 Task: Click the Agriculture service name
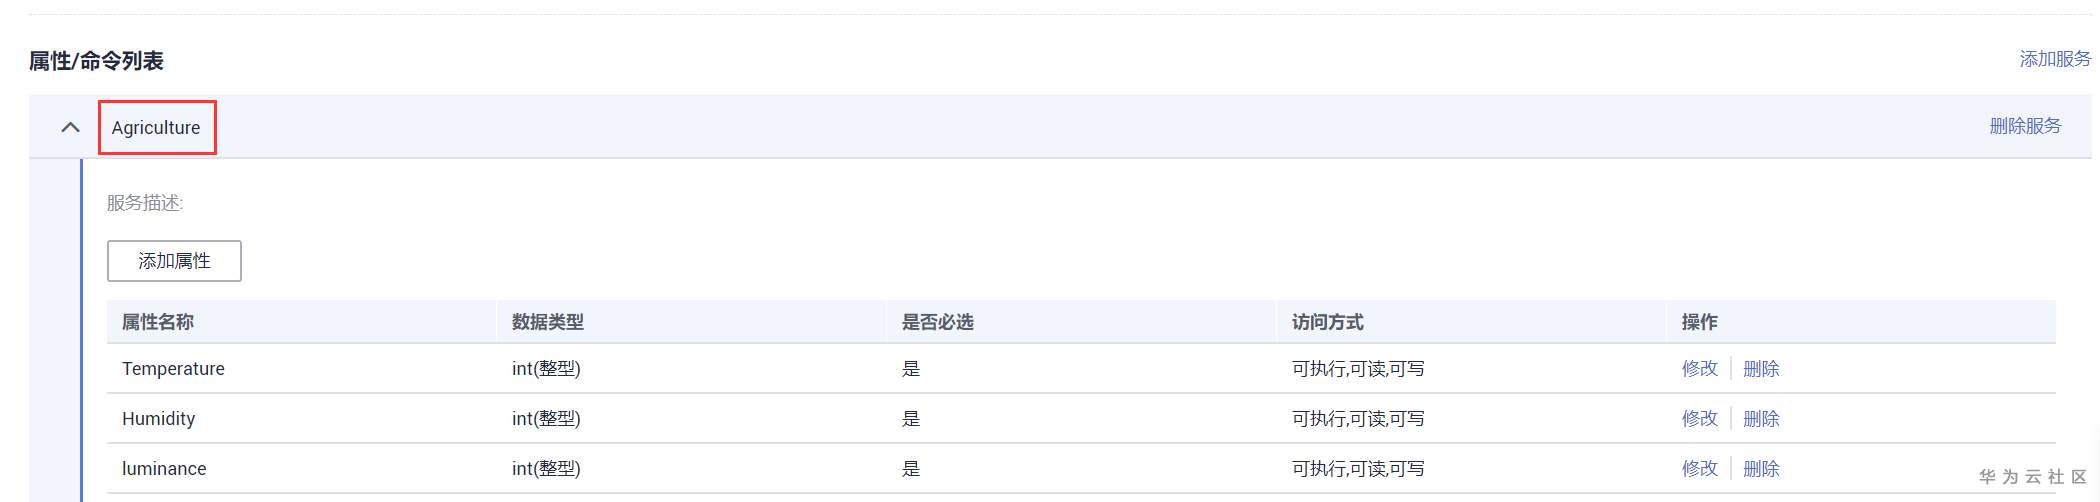(x=156, y=128)
